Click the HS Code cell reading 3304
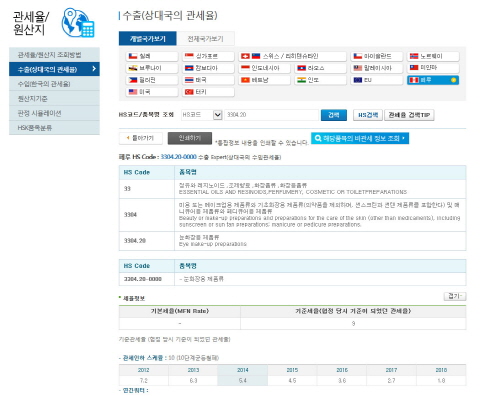Image resolution: width=485 pixels, height=396 pixels. 147,215
